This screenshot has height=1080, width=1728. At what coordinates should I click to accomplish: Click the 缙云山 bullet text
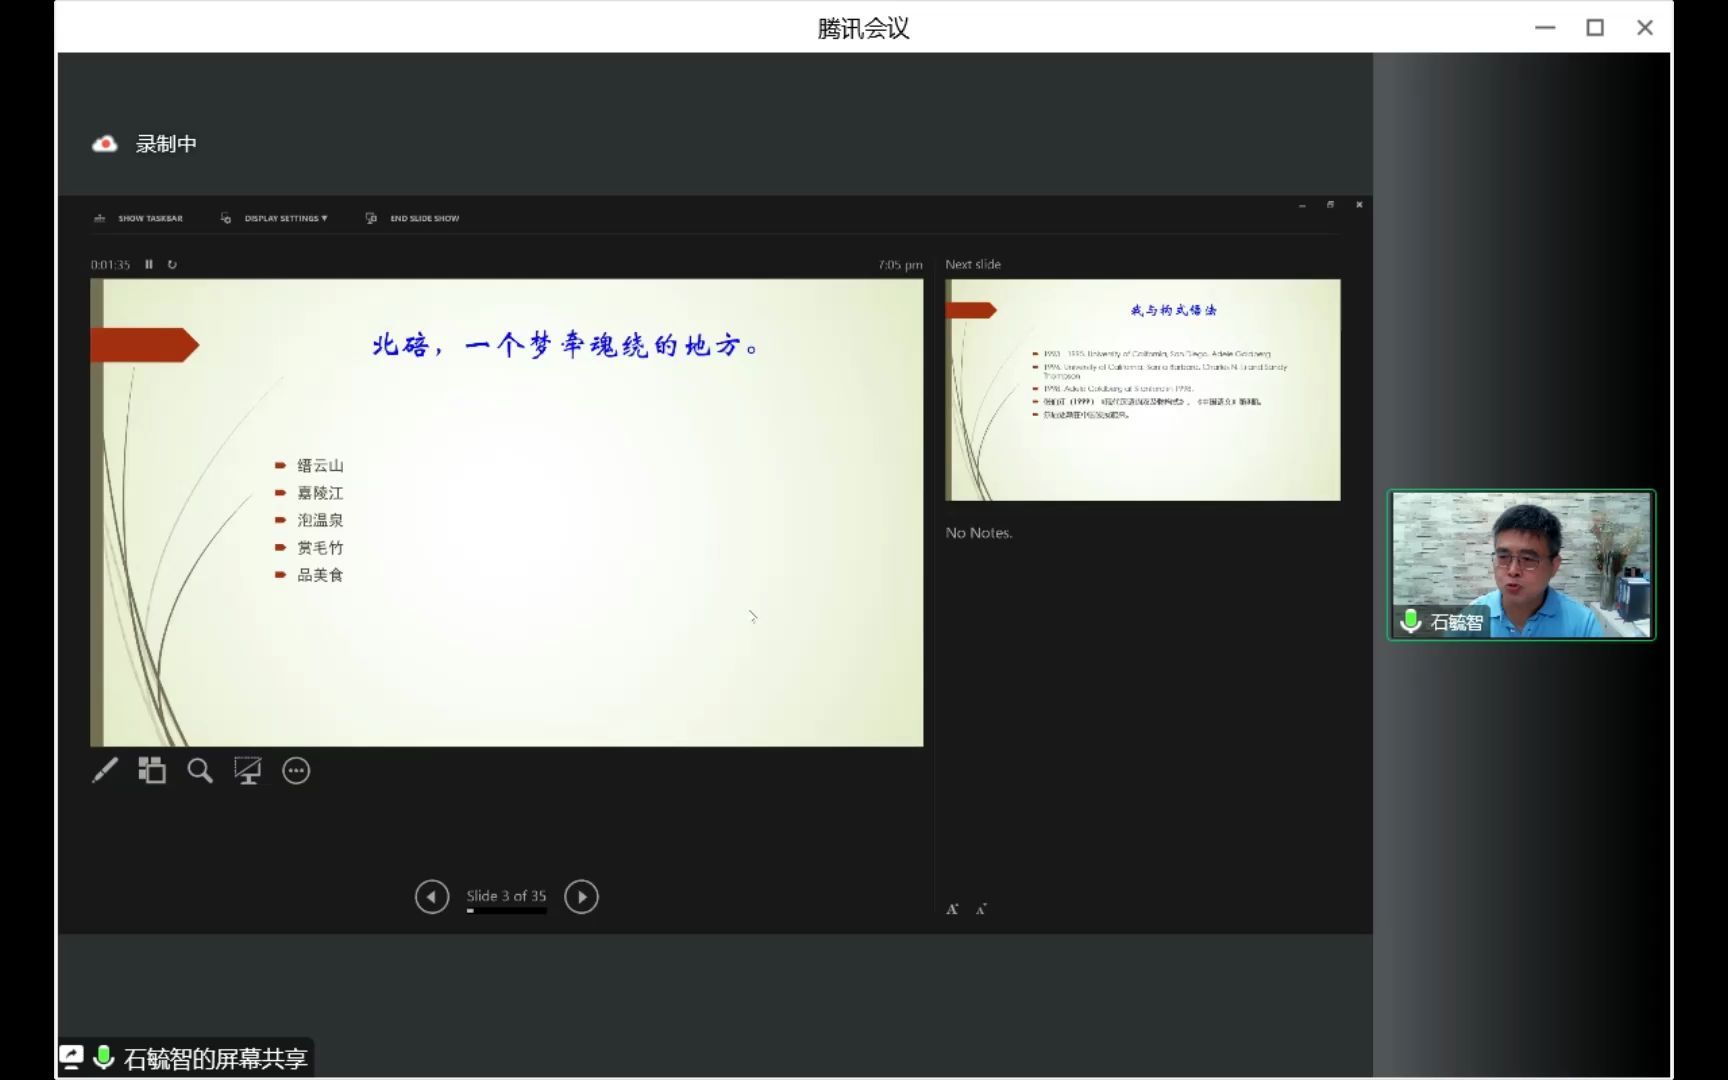pyautogui.click(x=320, y=466)
